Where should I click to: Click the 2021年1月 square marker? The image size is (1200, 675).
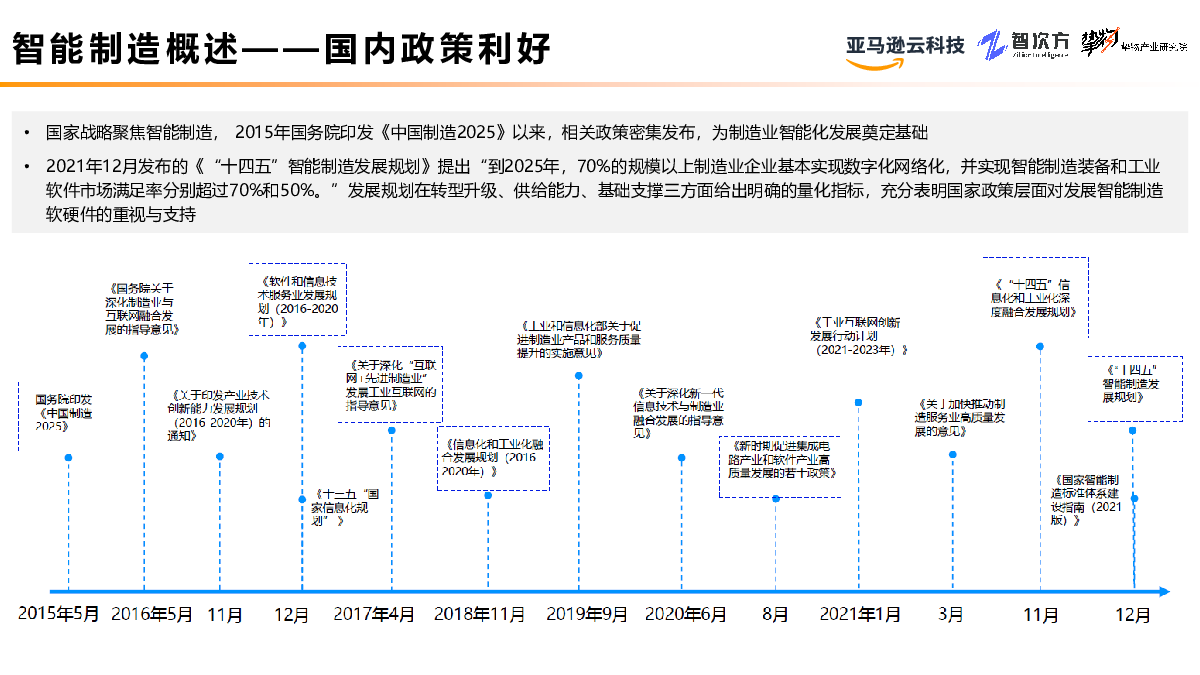(x=858, y=402)
